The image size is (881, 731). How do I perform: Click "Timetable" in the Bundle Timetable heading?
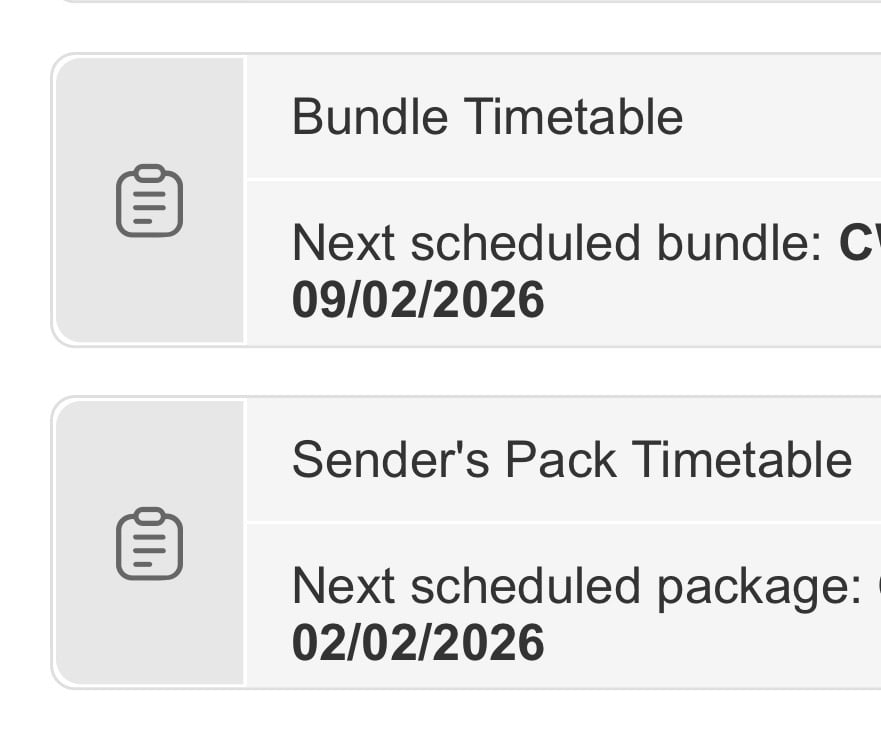(x=573, y=118)
